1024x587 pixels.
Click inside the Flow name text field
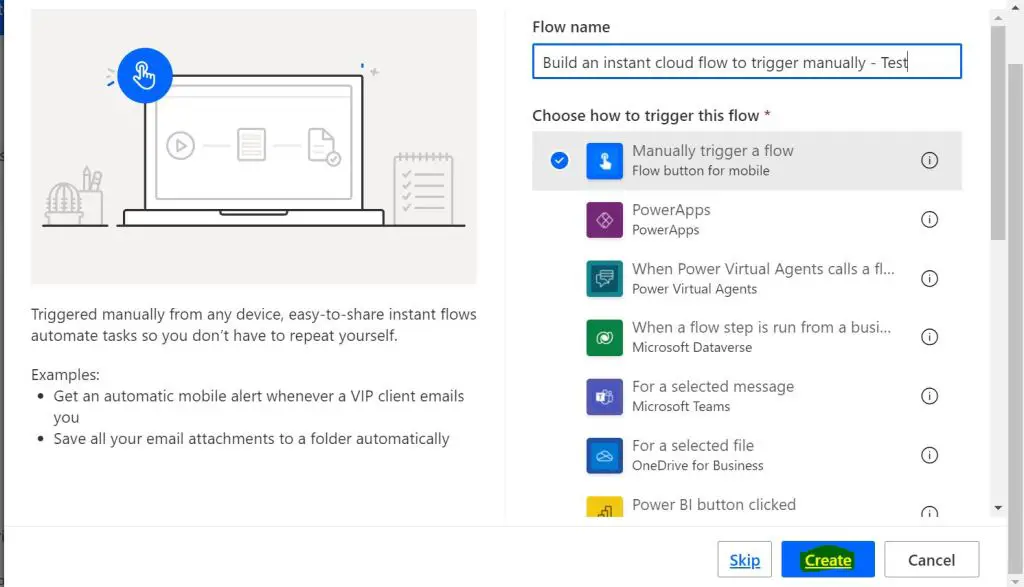(x=745, y=61)
